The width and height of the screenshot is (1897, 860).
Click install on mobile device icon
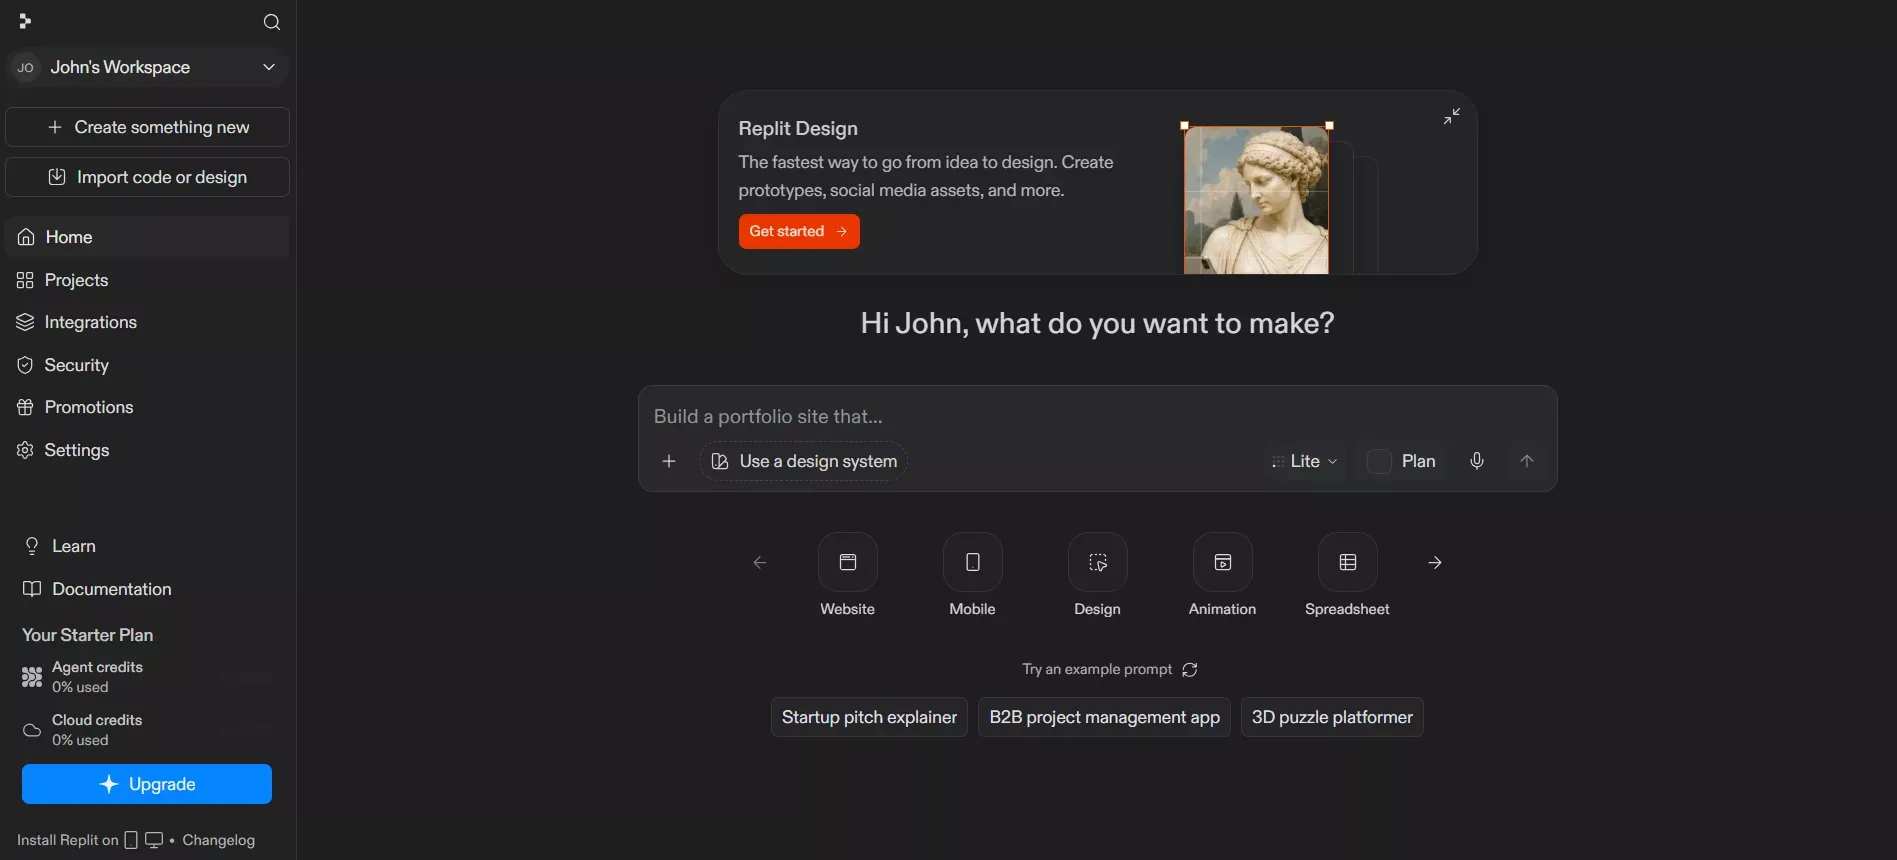131,840
